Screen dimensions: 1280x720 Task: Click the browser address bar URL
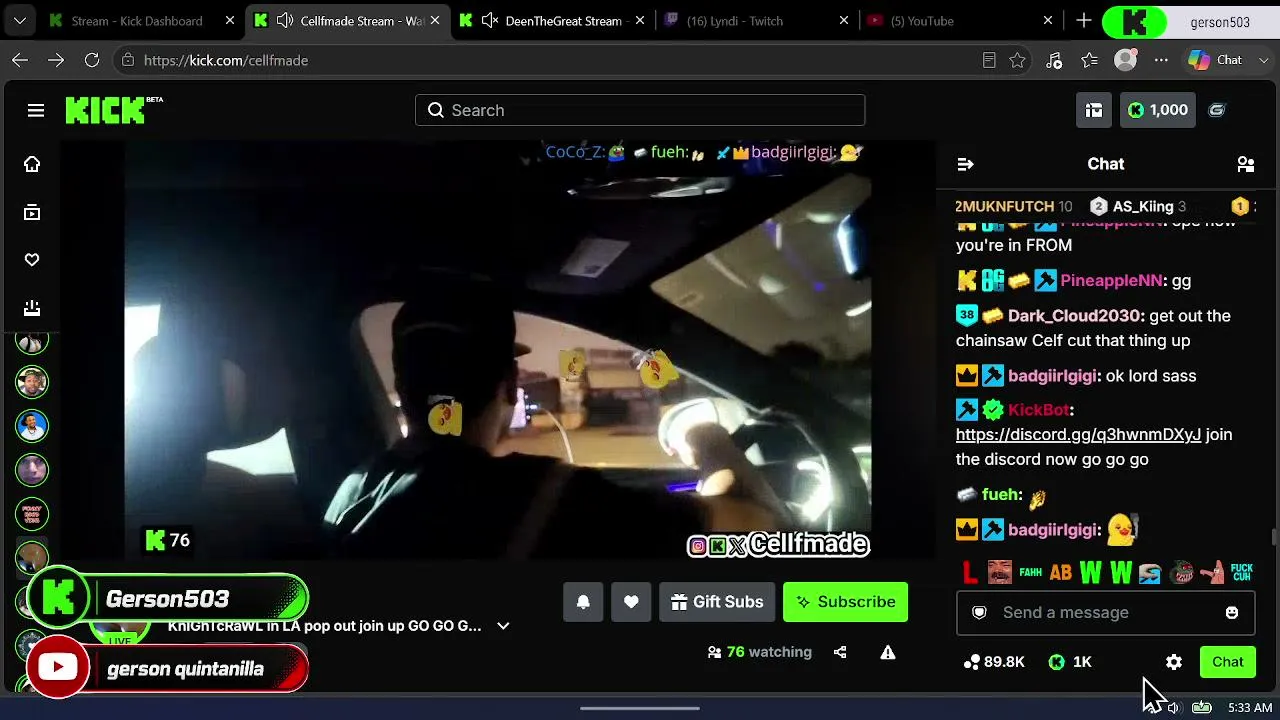coord(226,60)
